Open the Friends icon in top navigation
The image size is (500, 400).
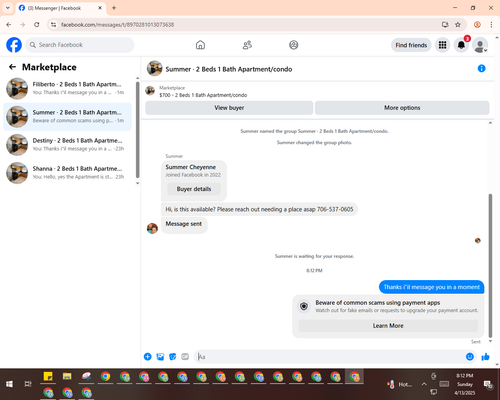click(247, 45)
